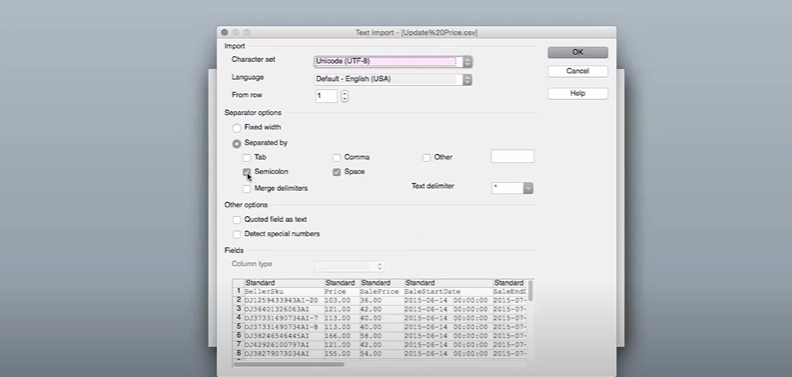
Task: Click row number 1 in preview
Action: pyautogui.click(x=238, y=292)
